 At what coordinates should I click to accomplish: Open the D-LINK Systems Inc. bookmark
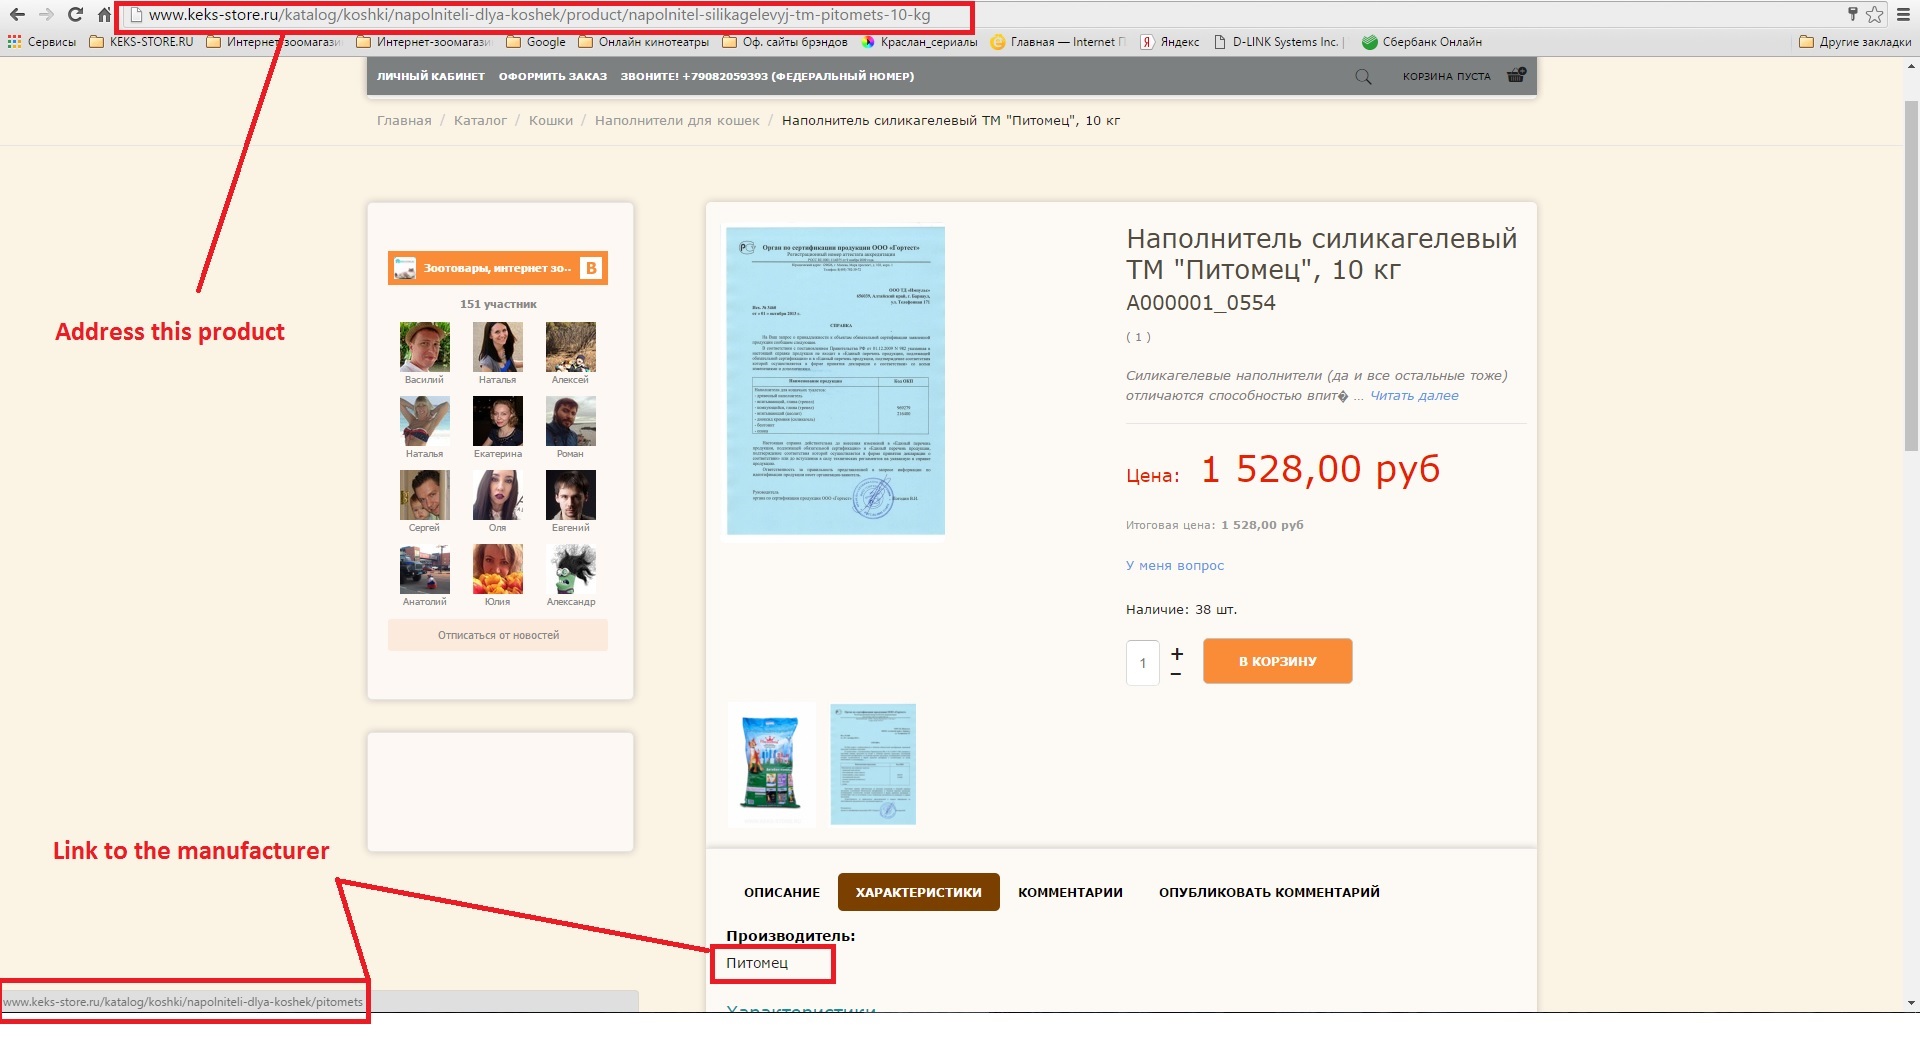[x=1276, y=42]
